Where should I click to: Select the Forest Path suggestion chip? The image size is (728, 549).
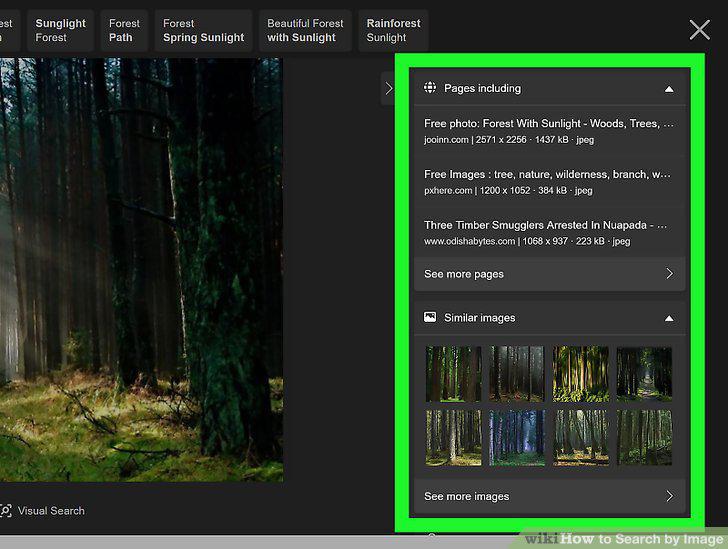[x=124, y=30]
